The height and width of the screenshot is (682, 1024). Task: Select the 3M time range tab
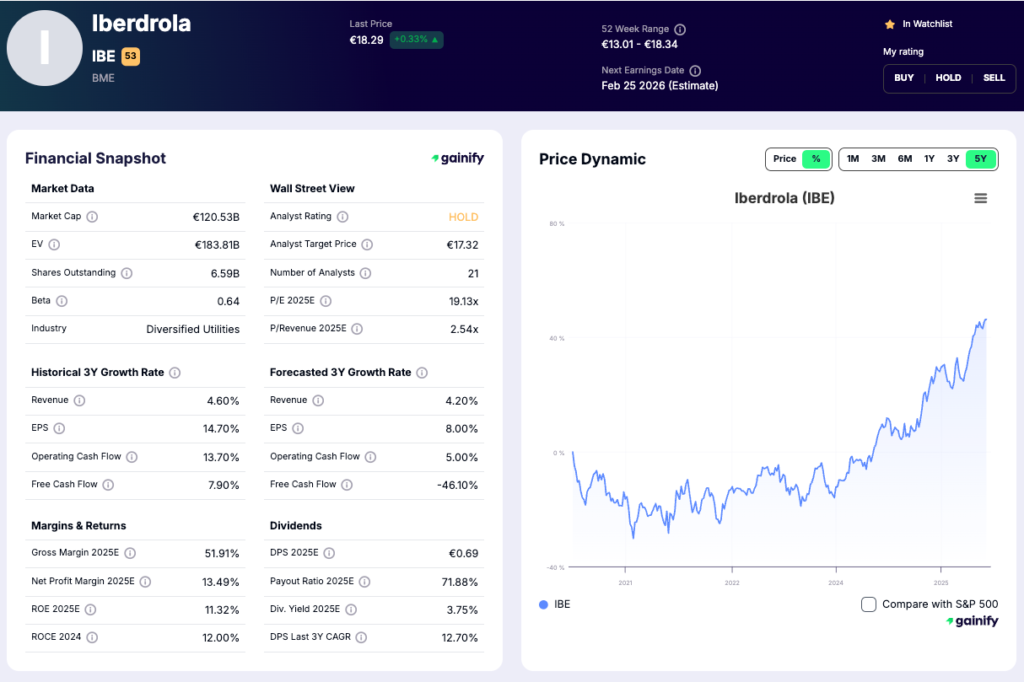tap(878, 158)
